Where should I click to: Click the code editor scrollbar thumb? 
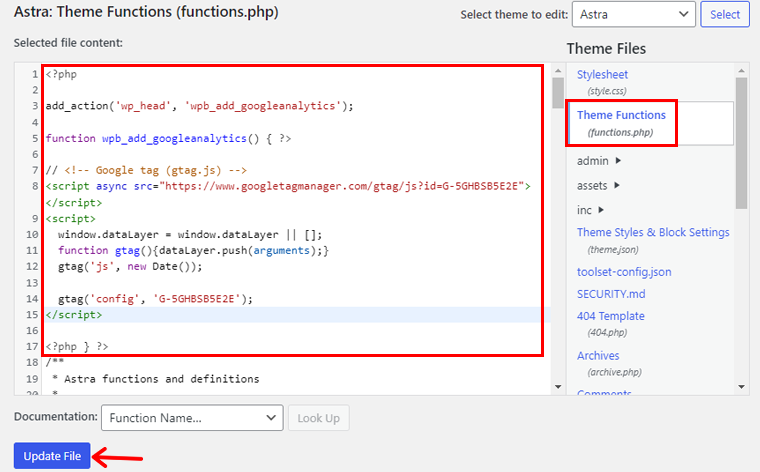coord(558,93)
